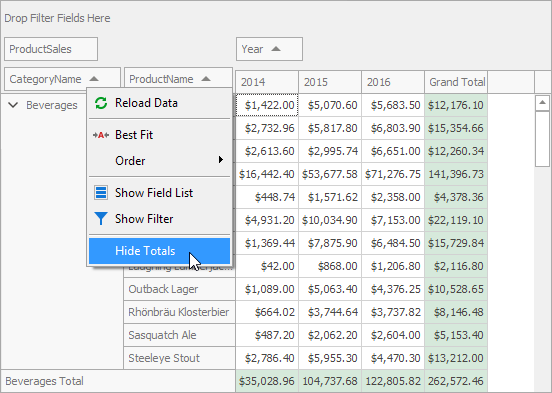Image resolution: width=552 pixels, height=393 pixels.
Task: Select the $1,422.00 cell for 2014
Action: tap(267, 105)
